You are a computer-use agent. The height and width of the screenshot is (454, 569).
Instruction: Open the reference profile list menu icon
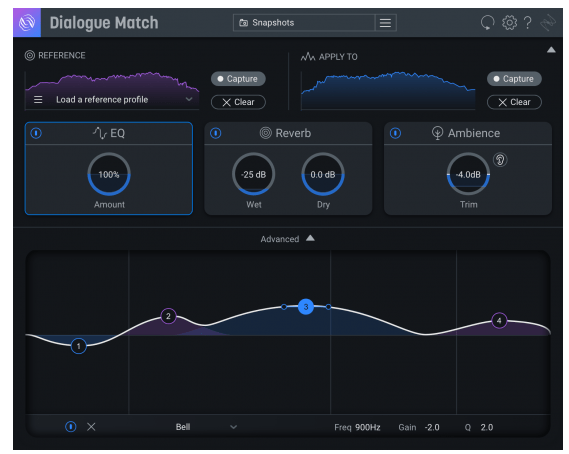38,99
